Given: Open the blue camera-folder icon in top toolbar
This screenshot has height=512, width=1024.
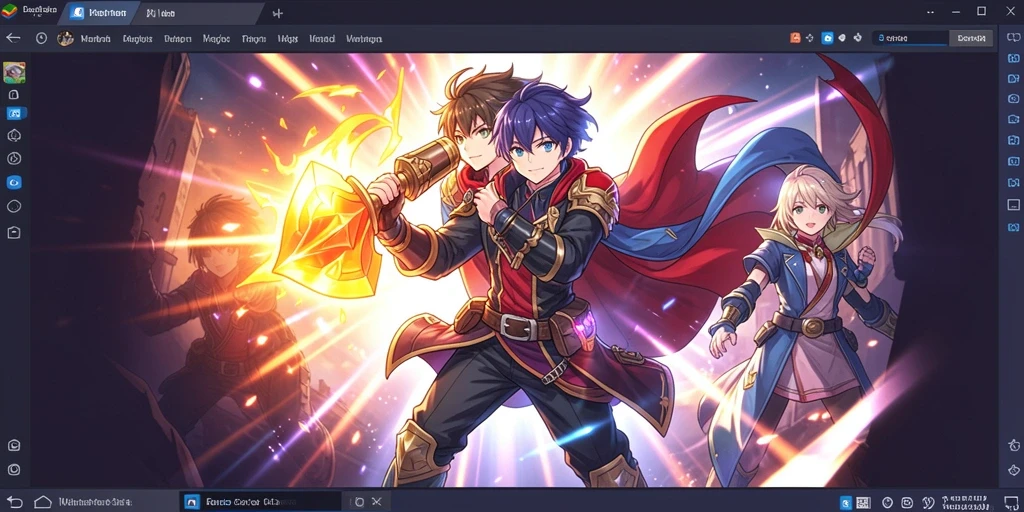Looking at the screenshot, I should 827,39.
